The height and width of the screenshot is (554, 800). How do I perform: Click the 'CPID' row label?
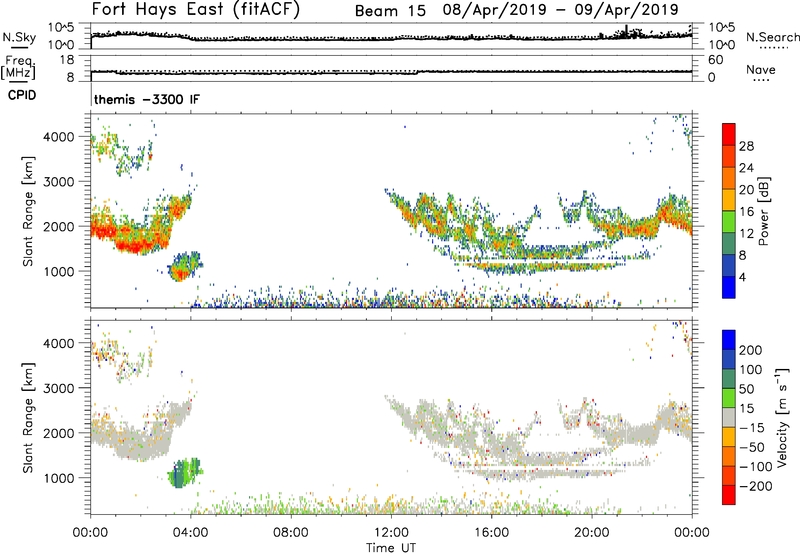point(22,95)
